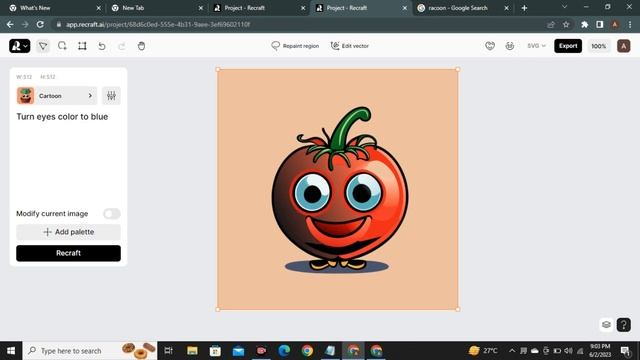Viewport: 640px width, 360px height.
Task: Select the arrow selection tool
Action: pos(43,46)
